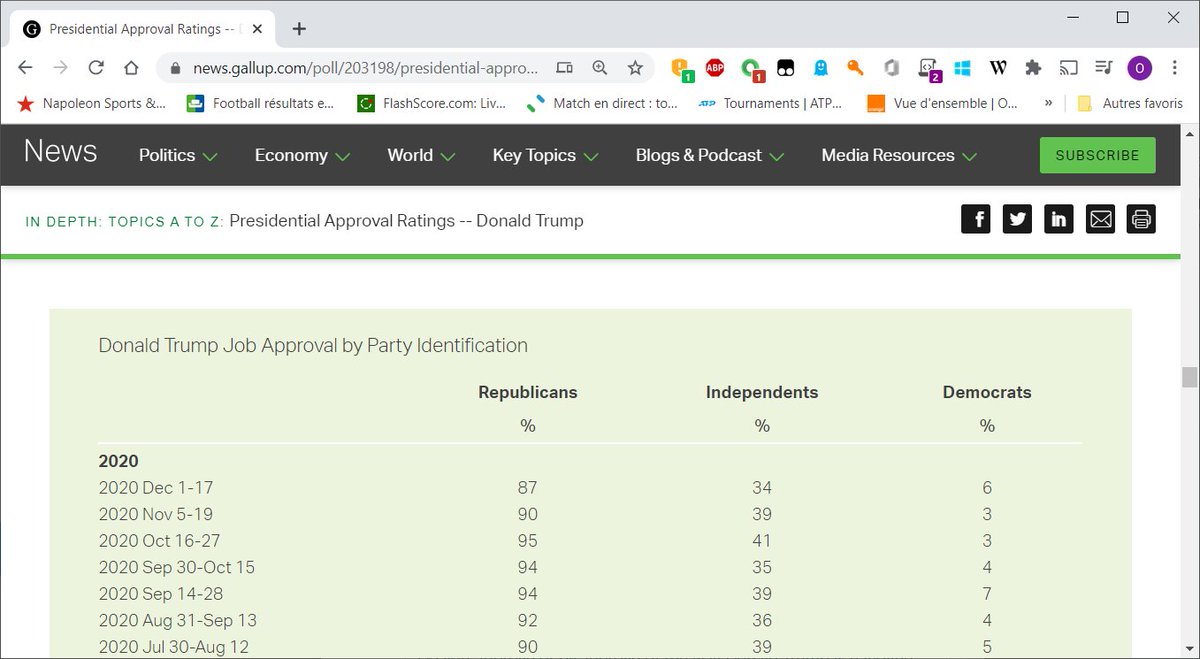Expand the Politics menu
This screenshot has width=1200, height=659.
(178, 155)
